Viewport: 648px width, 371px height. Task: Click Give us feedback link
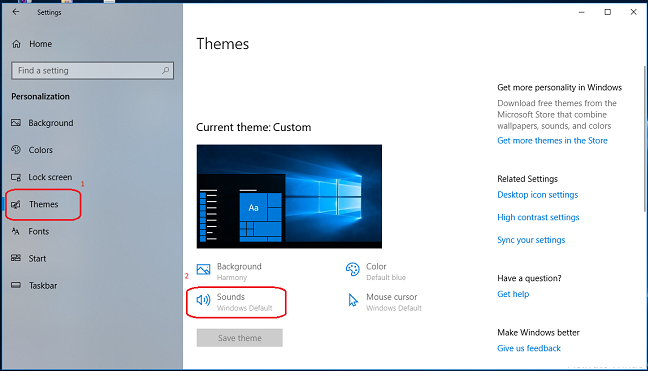tap(529, 348)
